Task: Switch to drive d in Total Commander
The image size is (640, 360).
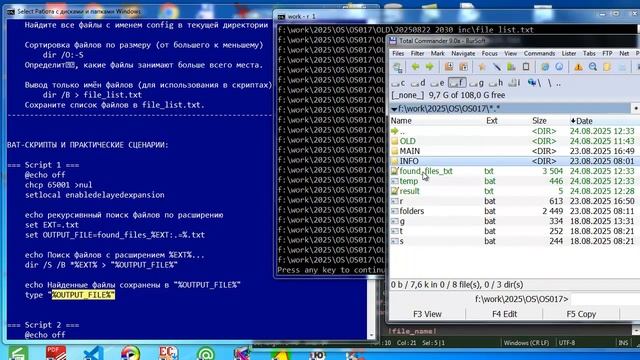Action: coord(418,83)
